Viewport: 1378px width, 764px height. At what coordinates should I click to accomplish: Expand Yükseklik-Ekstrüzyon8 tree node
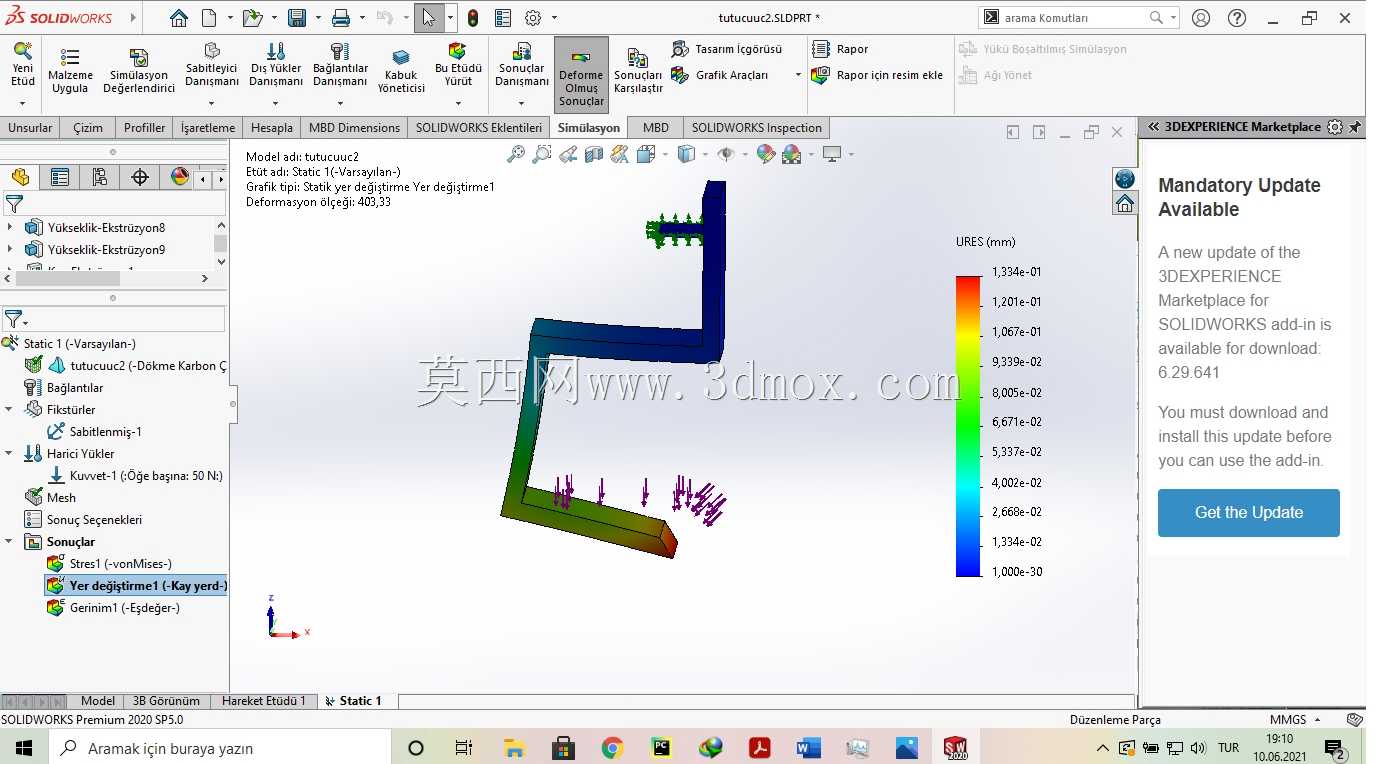pyautogui.click(x=10, y=227)
